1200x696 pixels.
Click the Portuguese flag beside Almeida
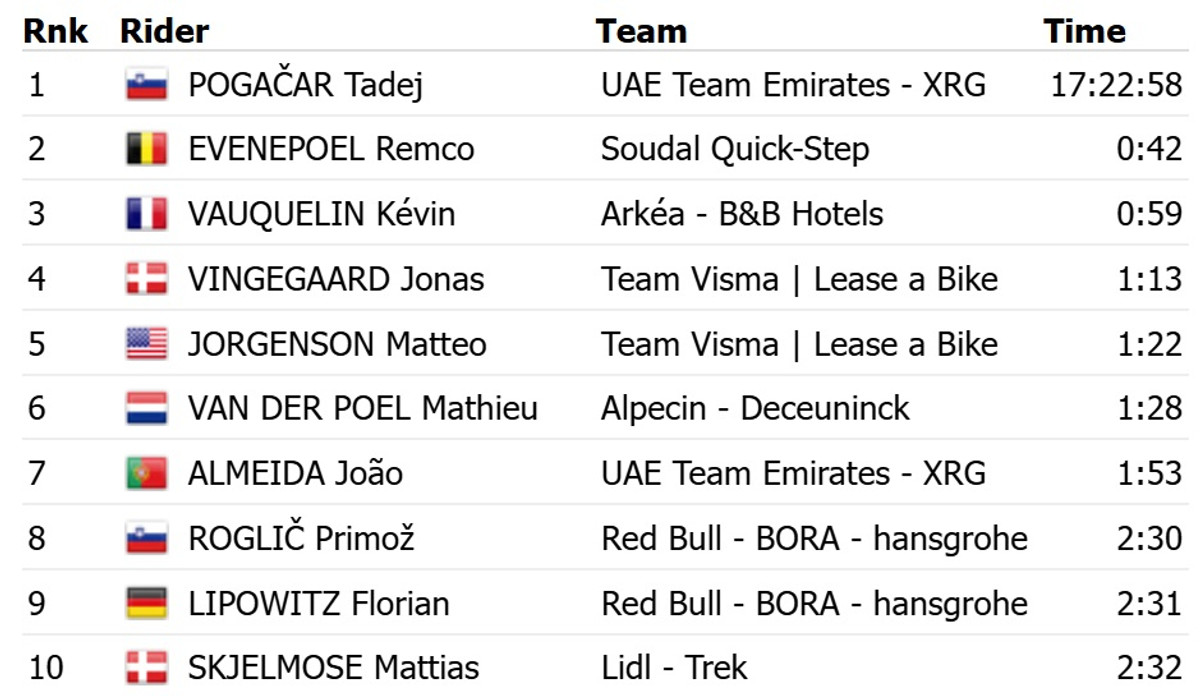[x=146, y=473]
